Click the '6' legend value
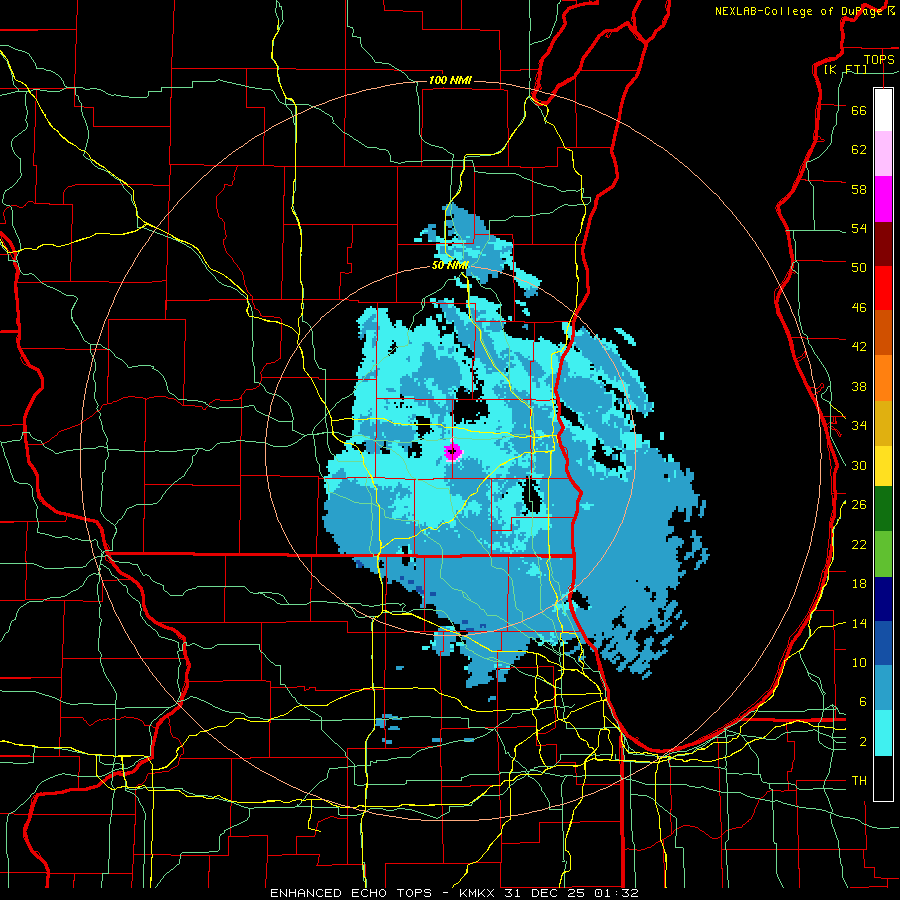 point(862,702)
